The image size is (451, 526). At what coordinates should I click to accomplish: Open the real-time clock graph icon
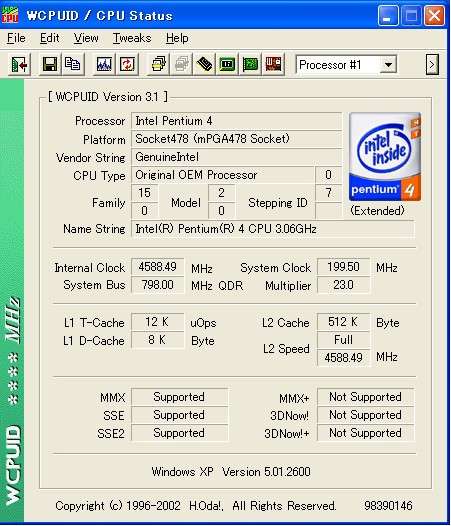[x=104, y=64]
